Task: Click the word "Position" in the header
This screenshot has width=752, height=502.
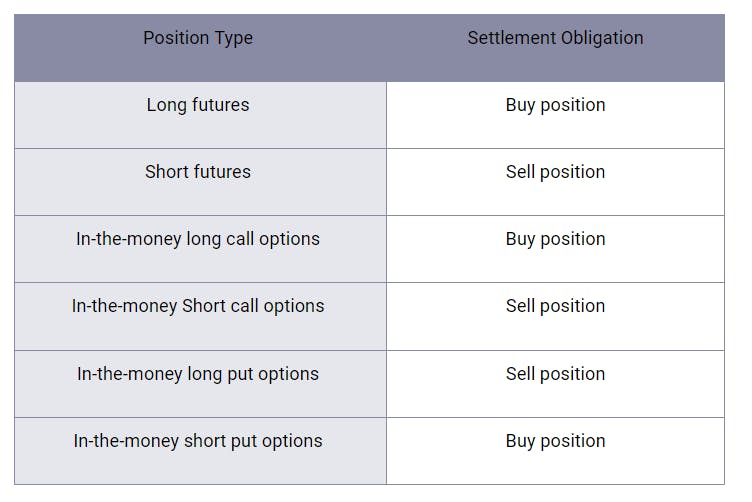Action: [x=176, y=39]
